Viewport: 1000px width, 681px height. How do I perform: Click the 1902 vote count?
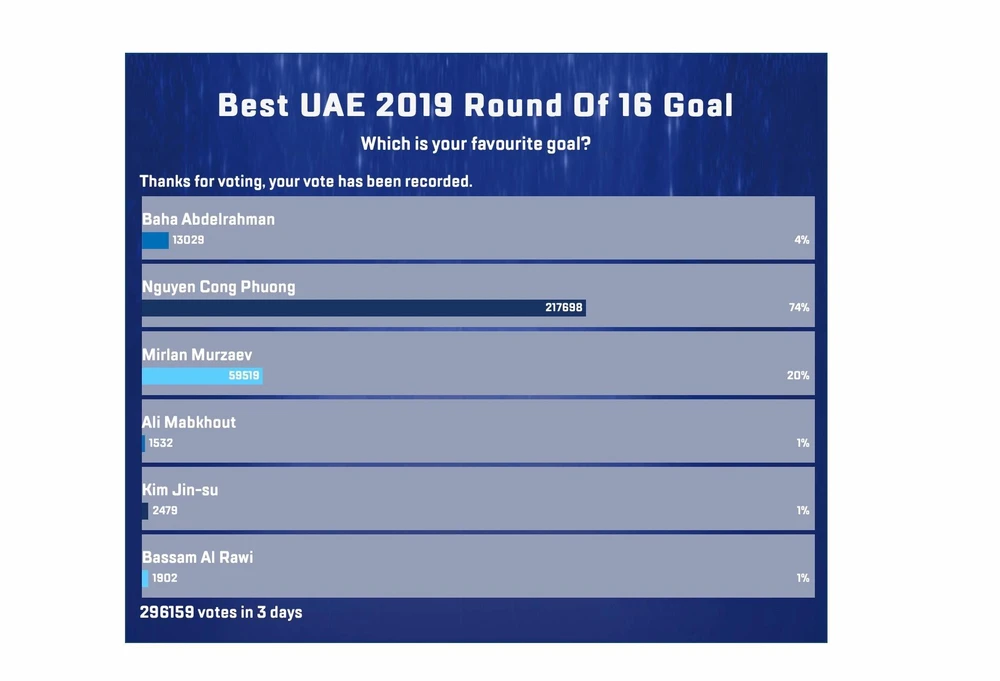point(165,578)
